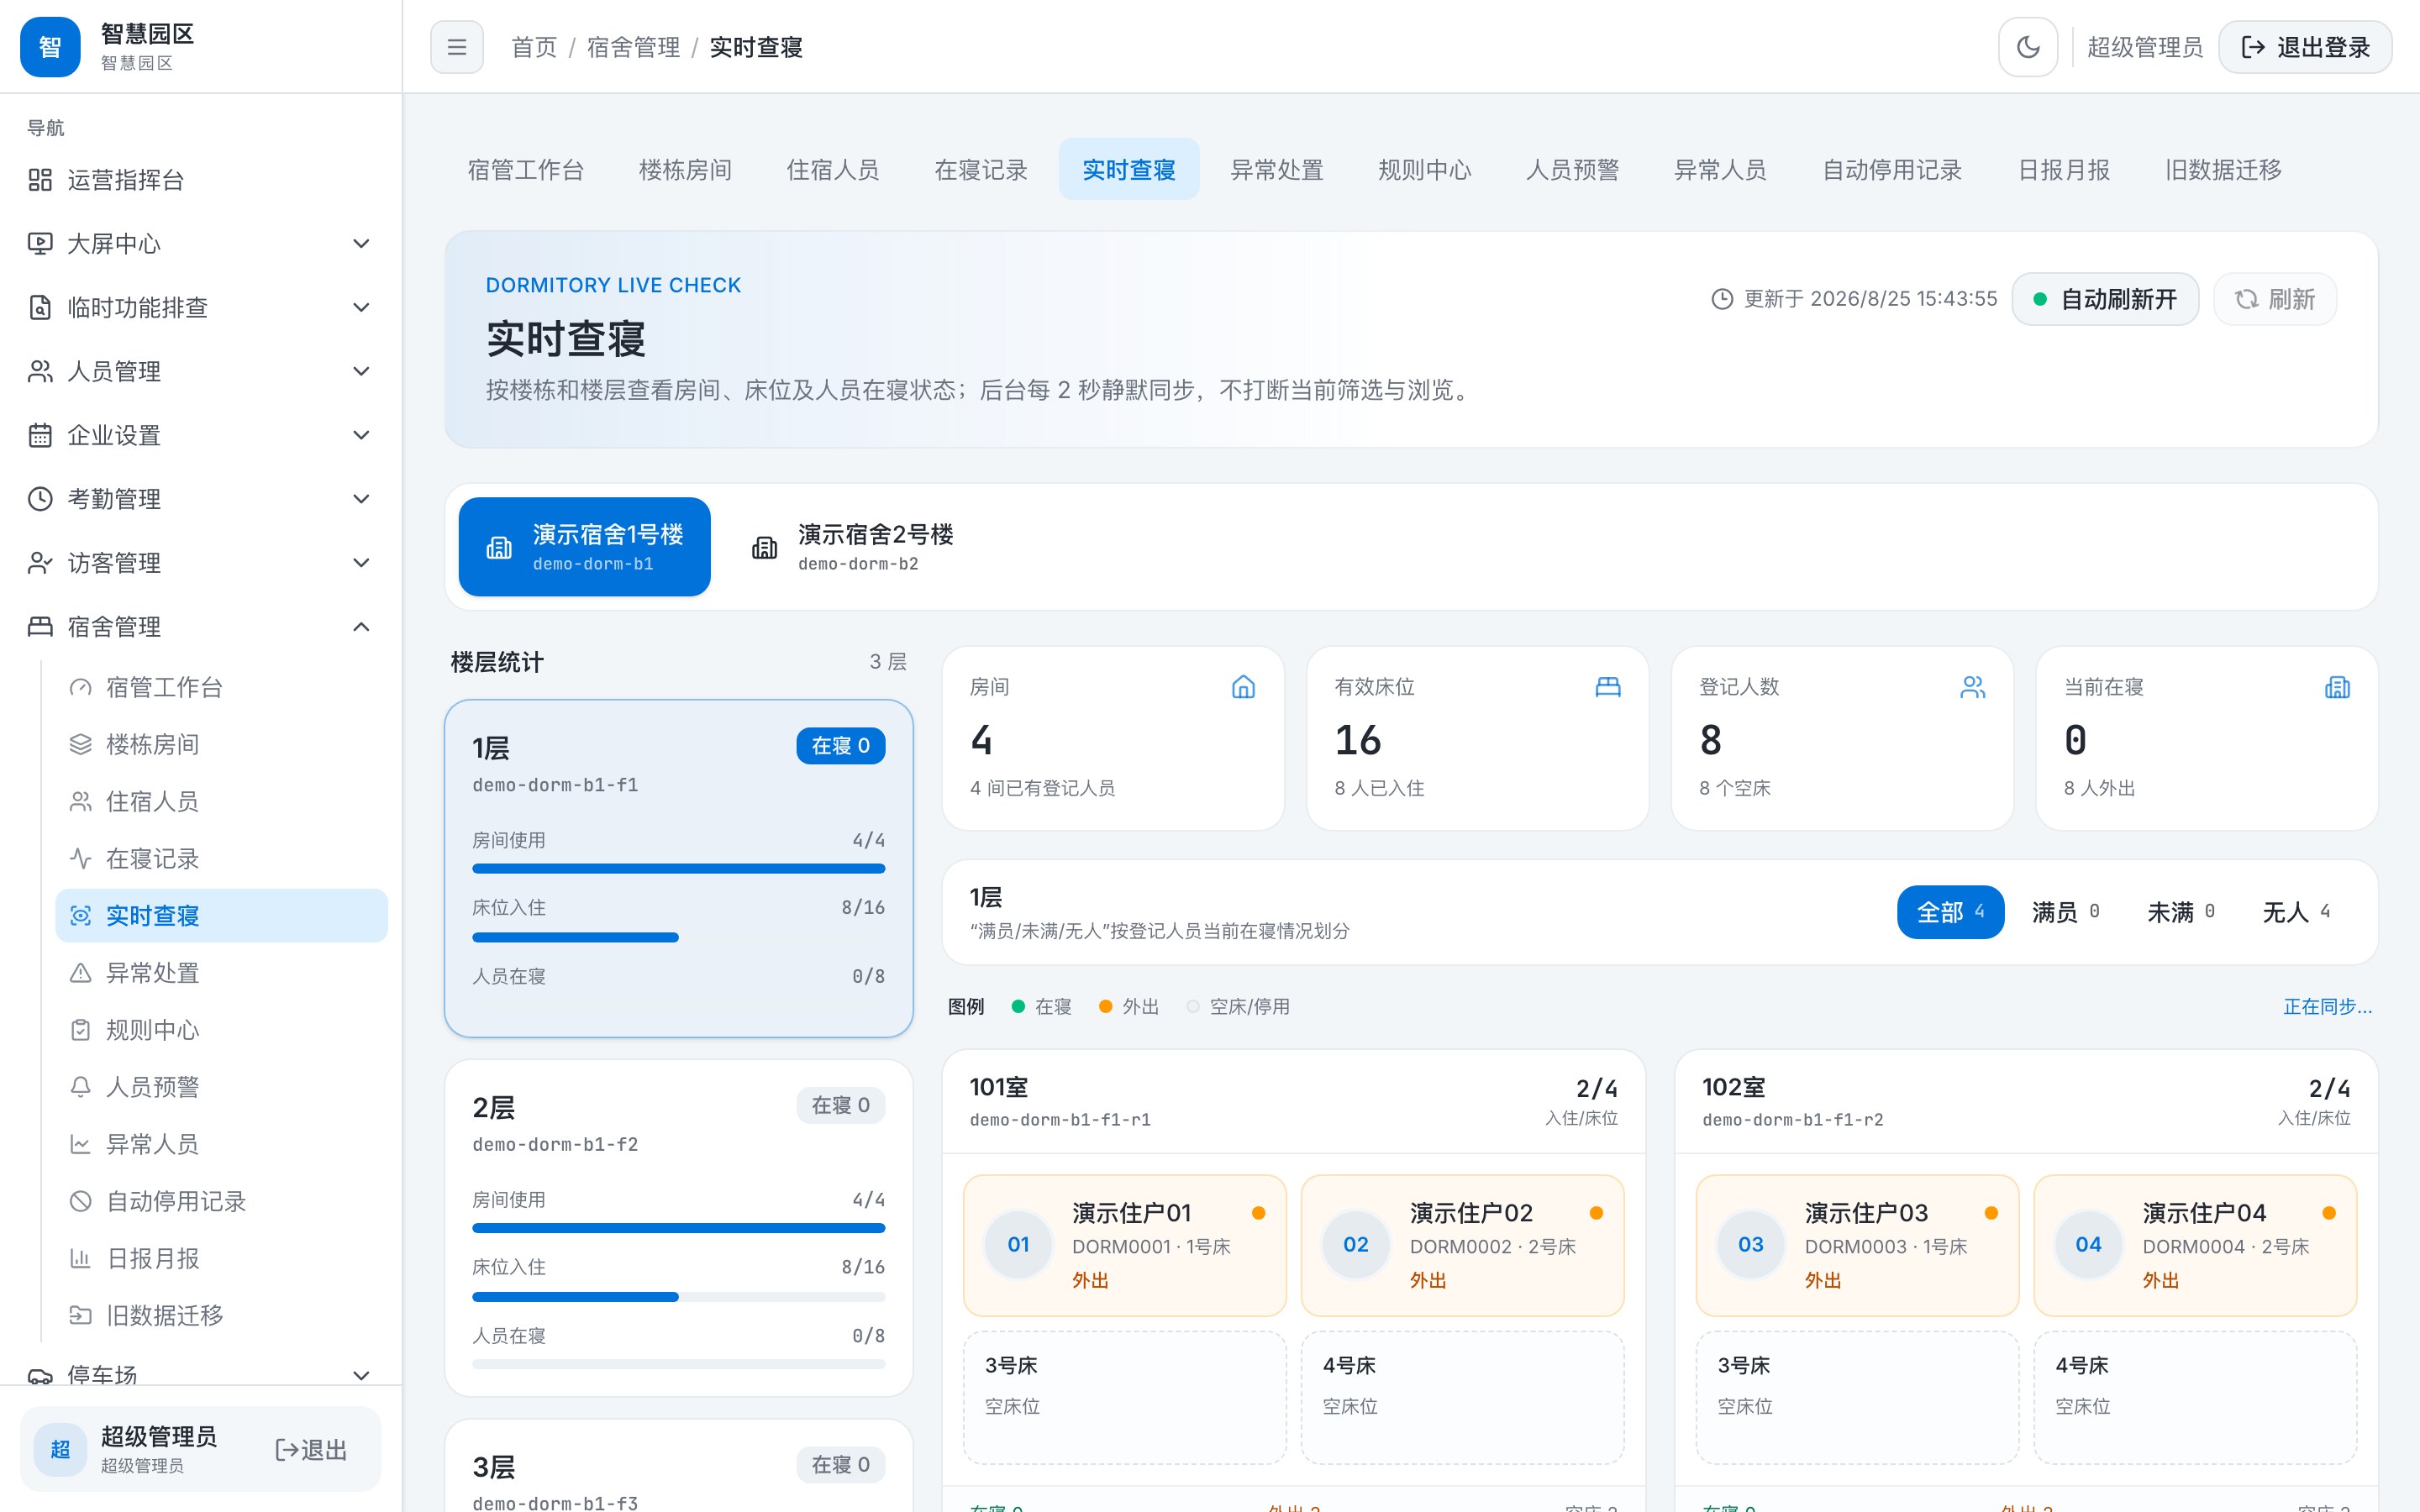Click the 临时功能排查 file search icon
The width and height of the screenshot is (2420, 1512).
[x=40, y=308]
